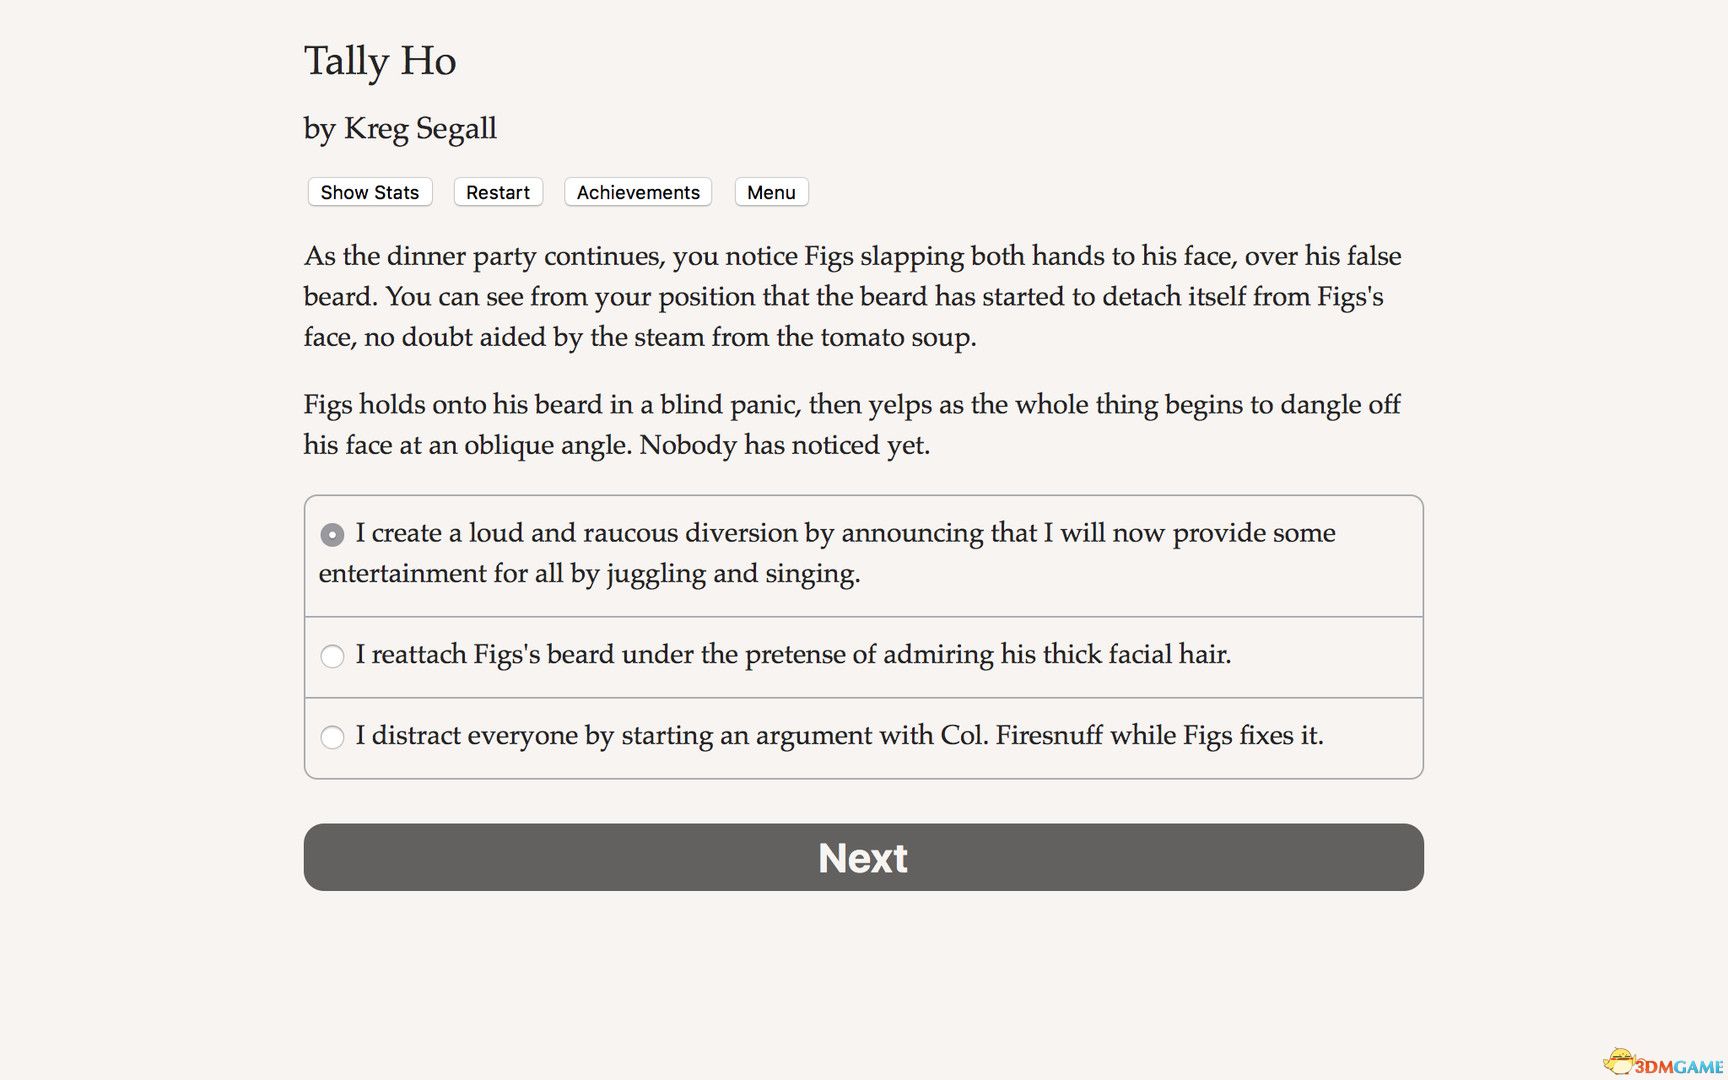Click the paragraph about tomato soup steam
The height and width of the screenshot is (1080, 1728).
click(x=852, y=296)
